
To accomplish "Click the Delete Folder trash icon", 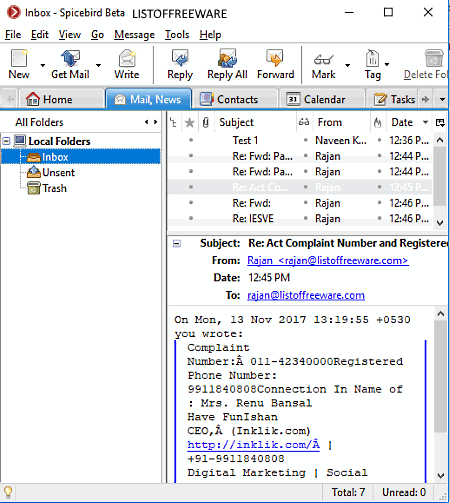I will [x=434, y=58].
